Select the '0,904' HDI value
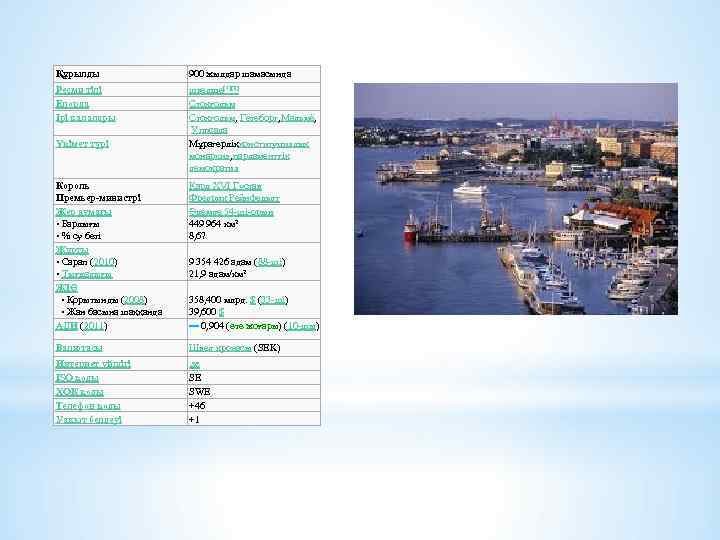Viewport: 720px width, 540px height. point(212,326)
